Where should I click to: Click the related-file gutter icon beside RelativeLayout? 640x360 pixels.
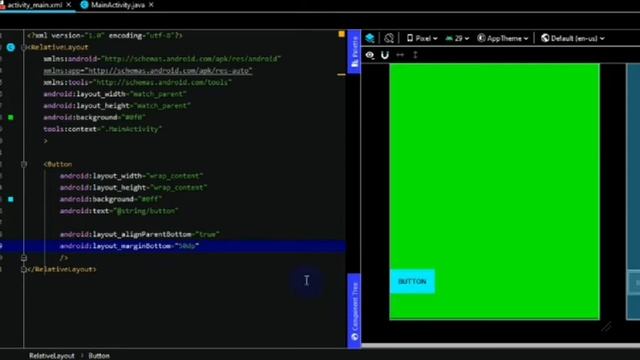[11, 47]
